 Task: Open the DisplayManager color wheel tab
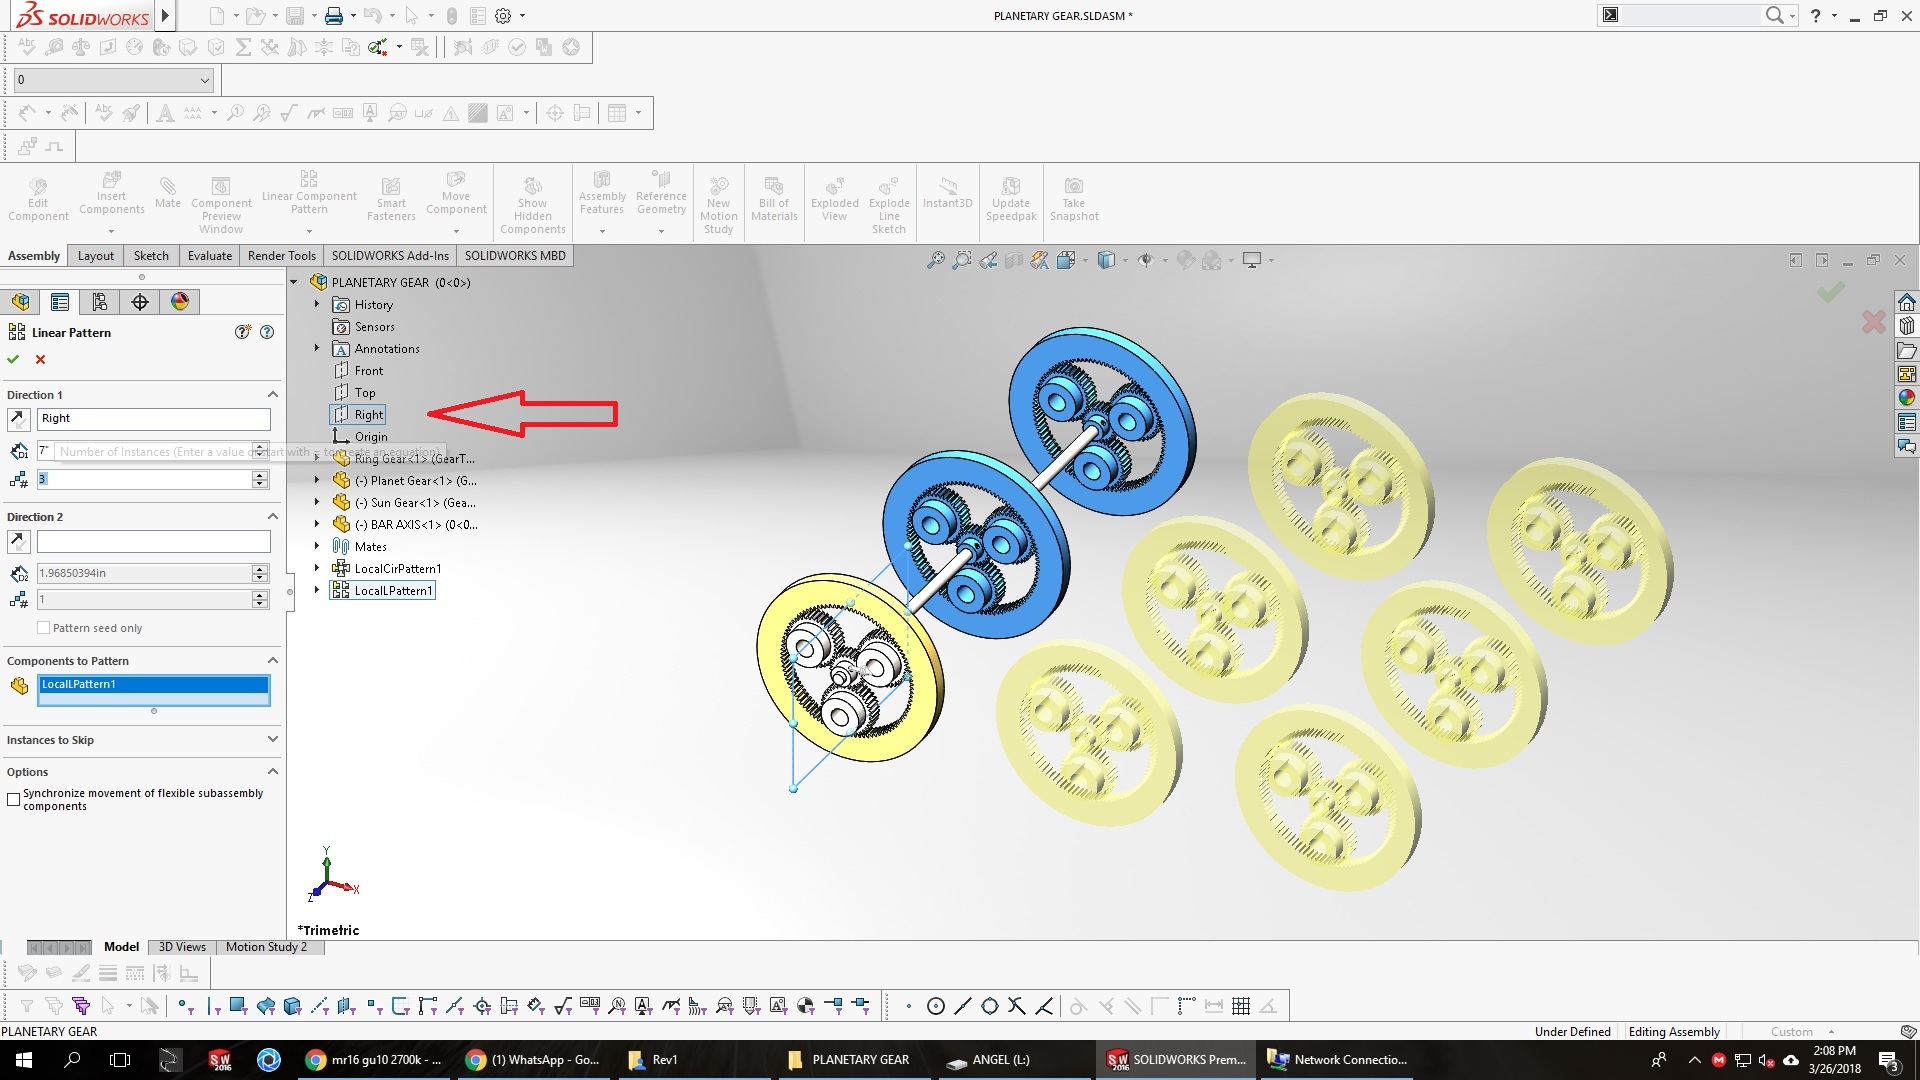click(x=180, y=302)
